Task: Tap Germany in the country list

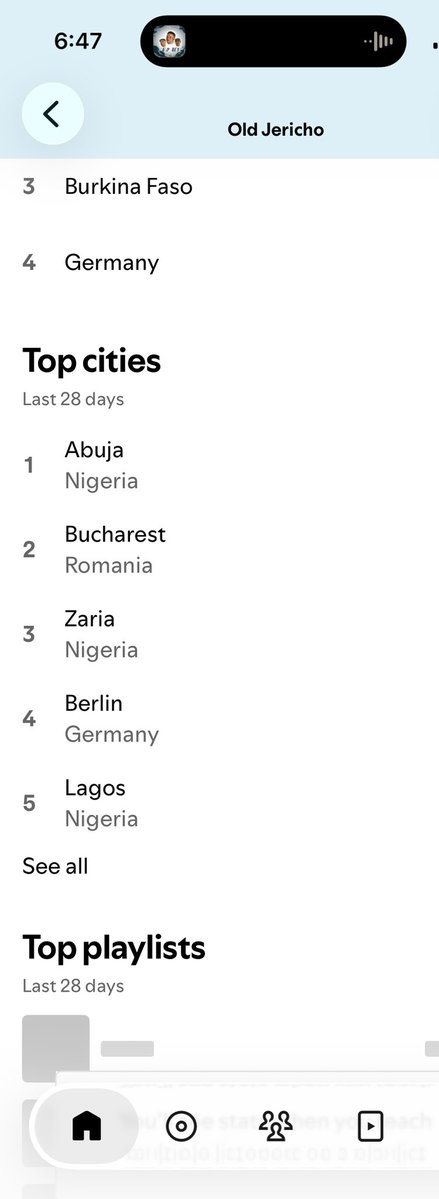Action: pos(112,263)
